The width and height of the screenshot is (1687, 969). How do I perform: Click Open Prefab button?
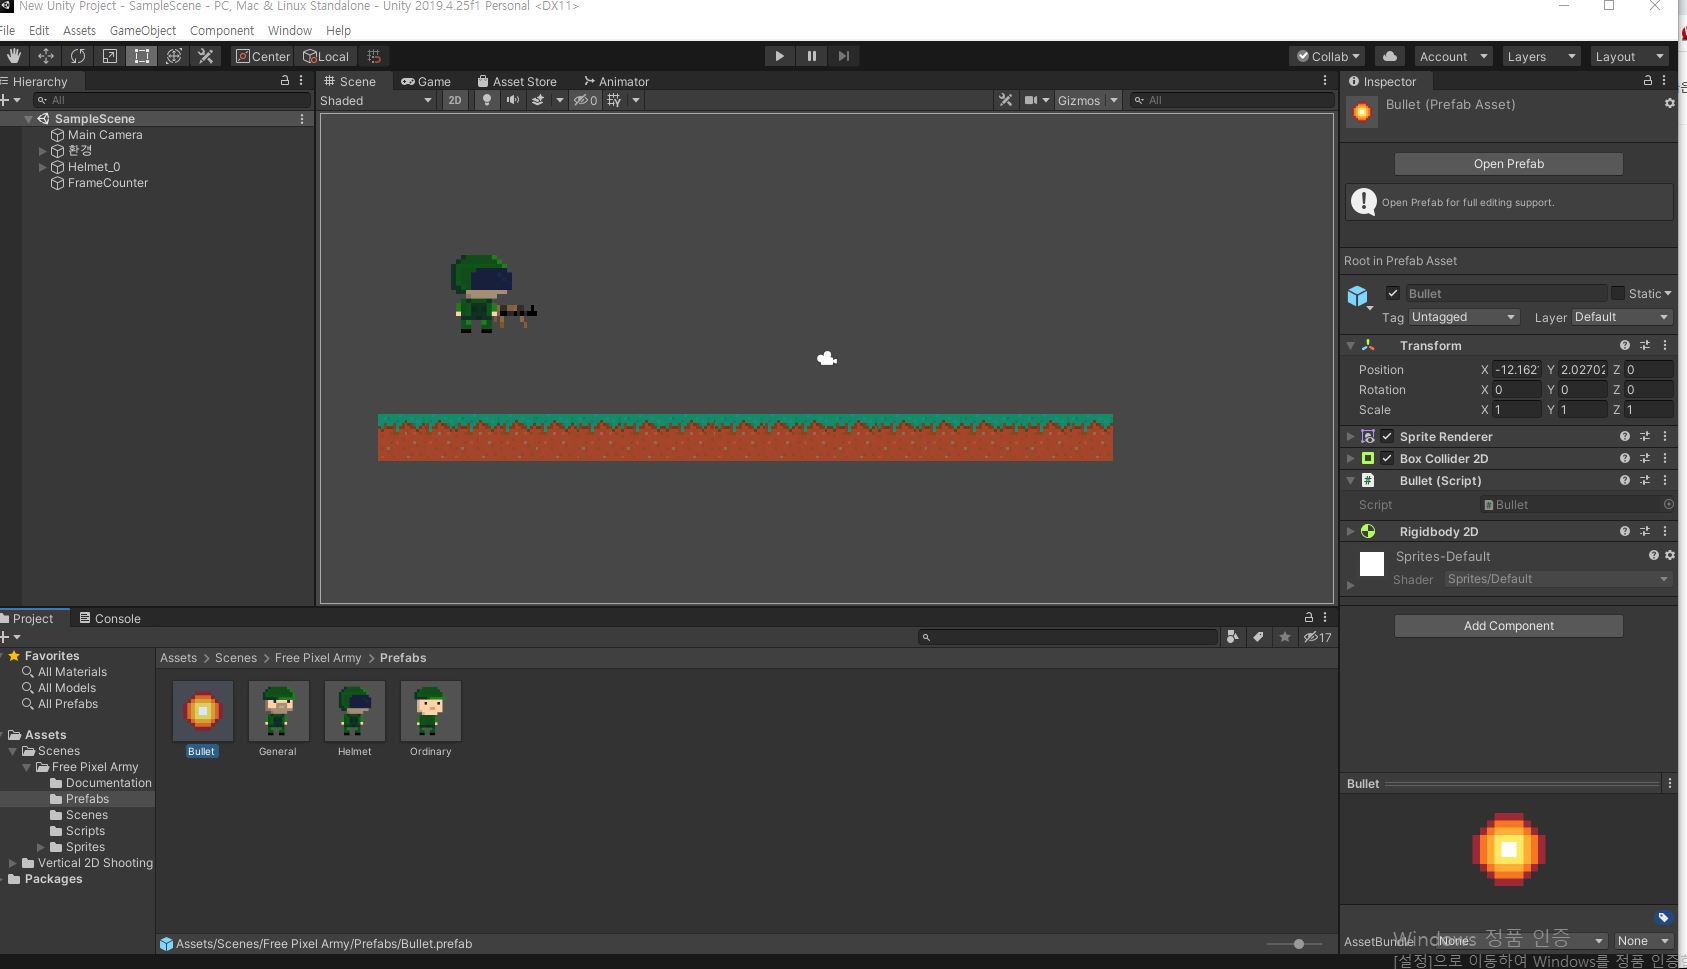[1508, 163]
